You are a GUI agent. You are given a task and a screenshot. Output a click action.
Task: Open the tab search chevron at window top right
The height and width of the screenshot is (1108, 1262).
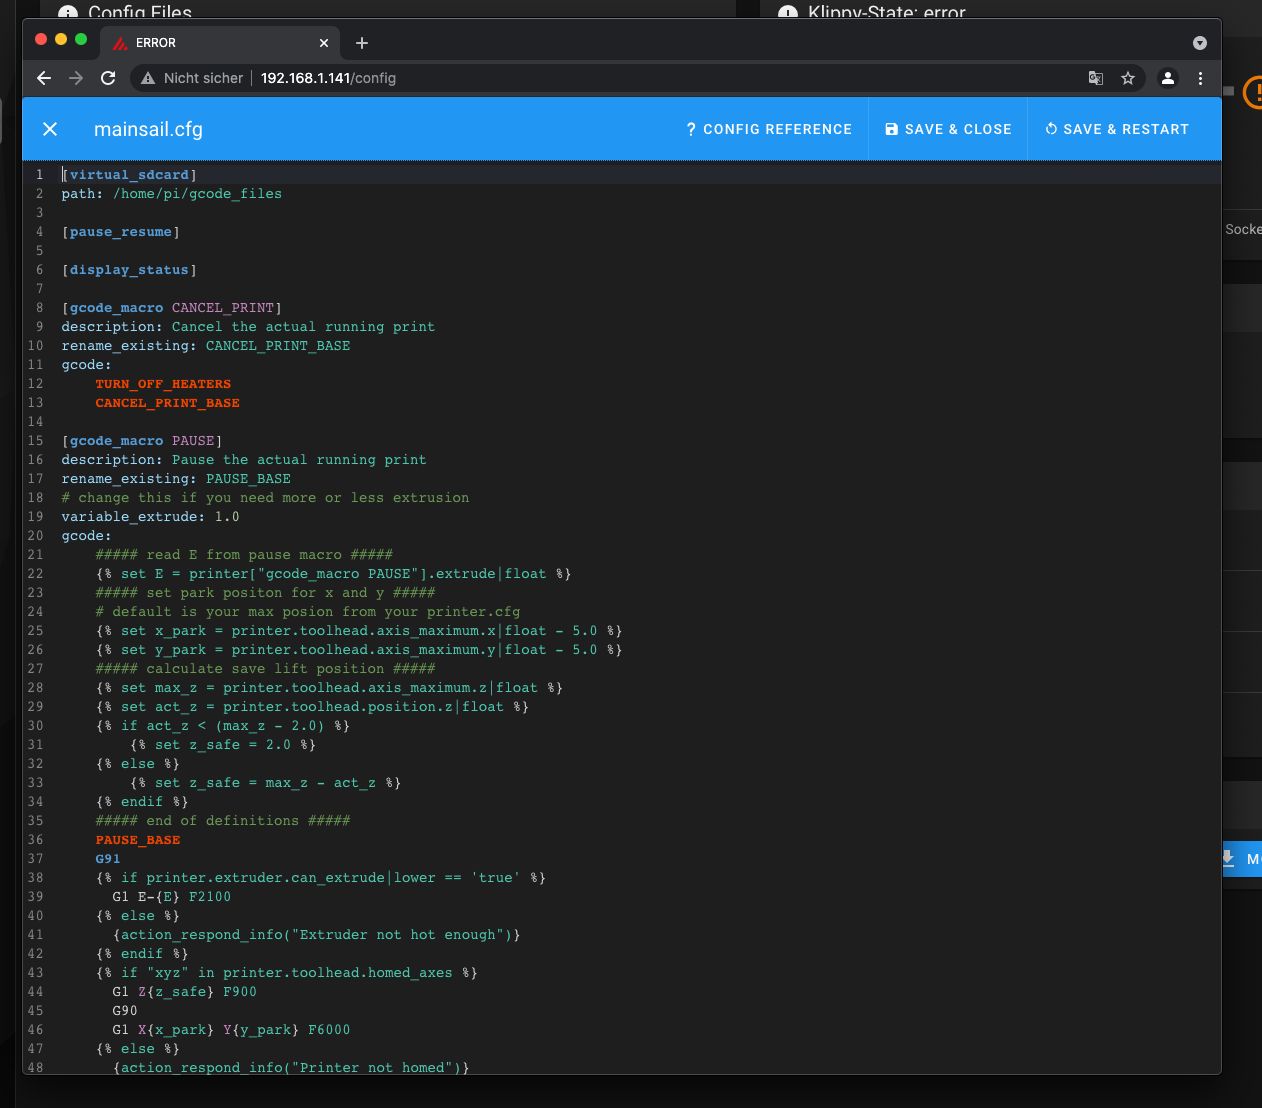tap(1199, 43)
